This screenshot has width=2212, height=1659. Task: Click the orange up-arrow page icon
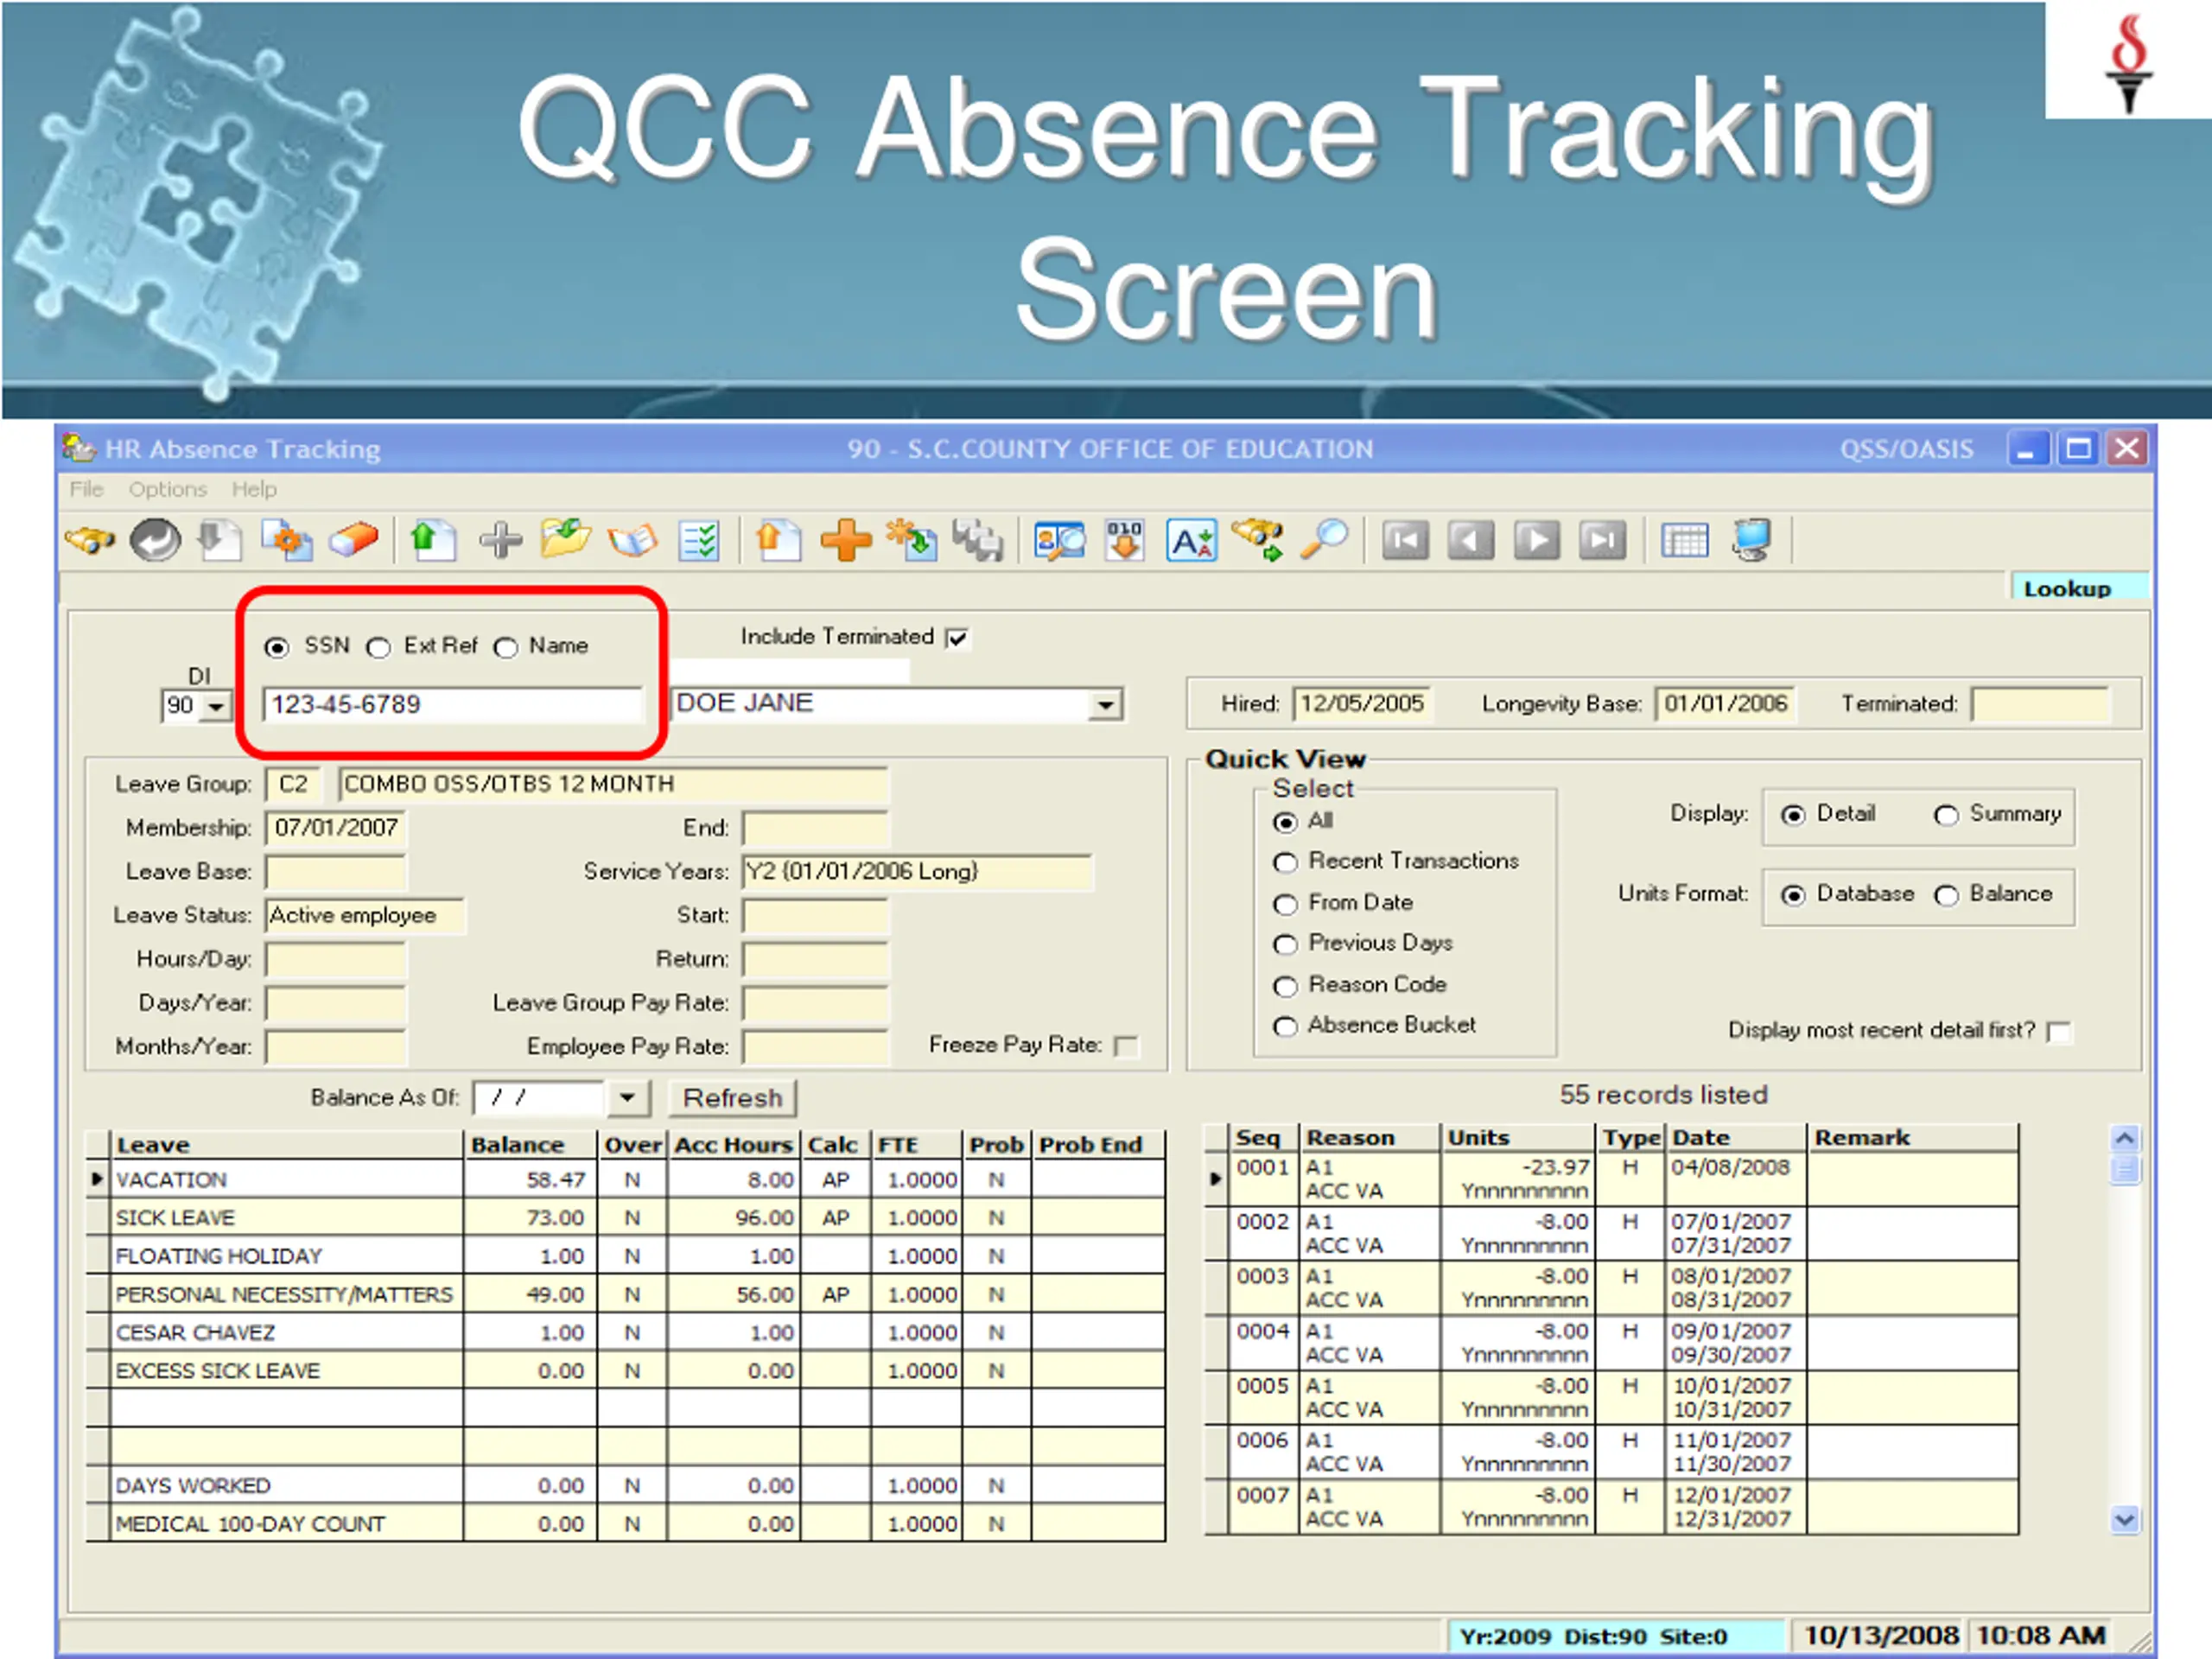778,541
